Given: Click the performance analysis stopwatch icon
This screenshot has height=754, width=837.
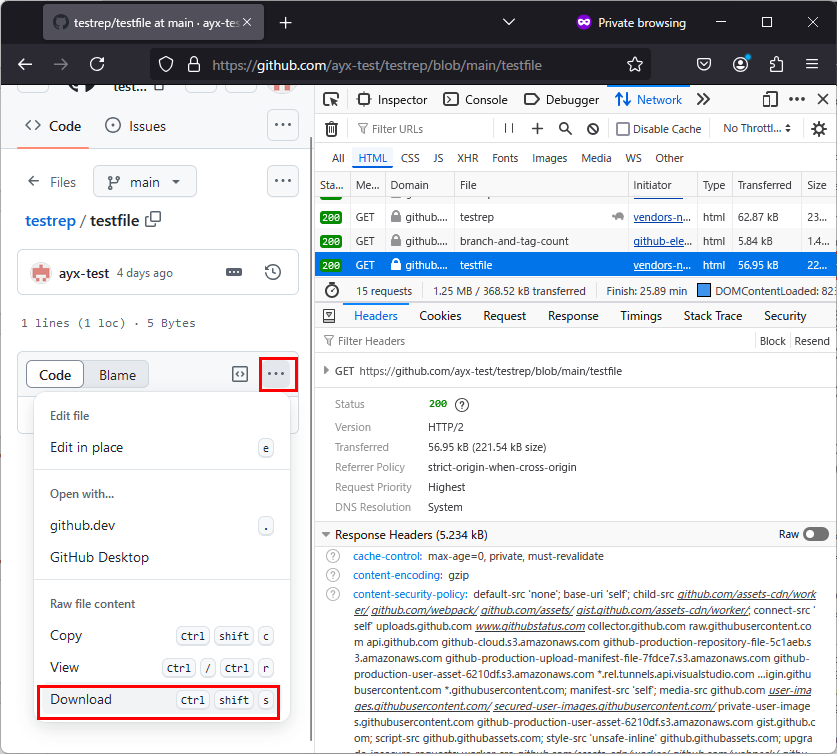Looking at the screenshot, I should coord(332,291).
